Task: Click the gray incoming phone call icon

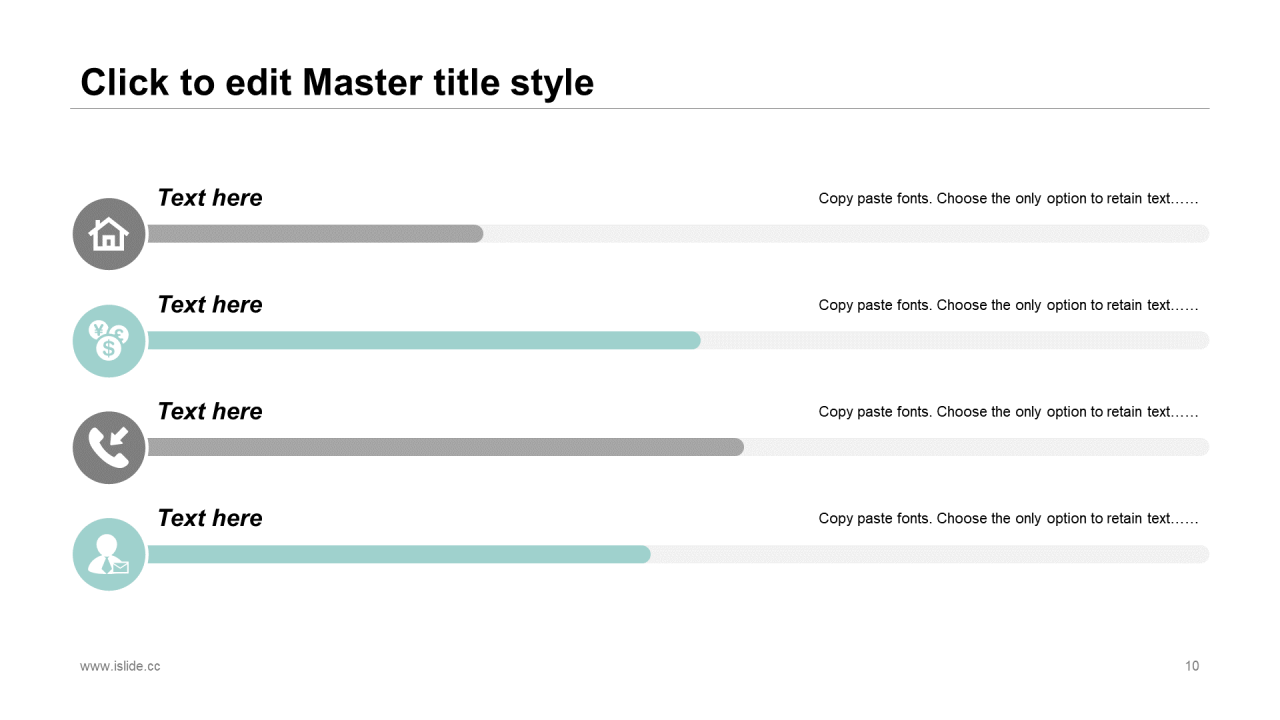Action: point(109,448)
